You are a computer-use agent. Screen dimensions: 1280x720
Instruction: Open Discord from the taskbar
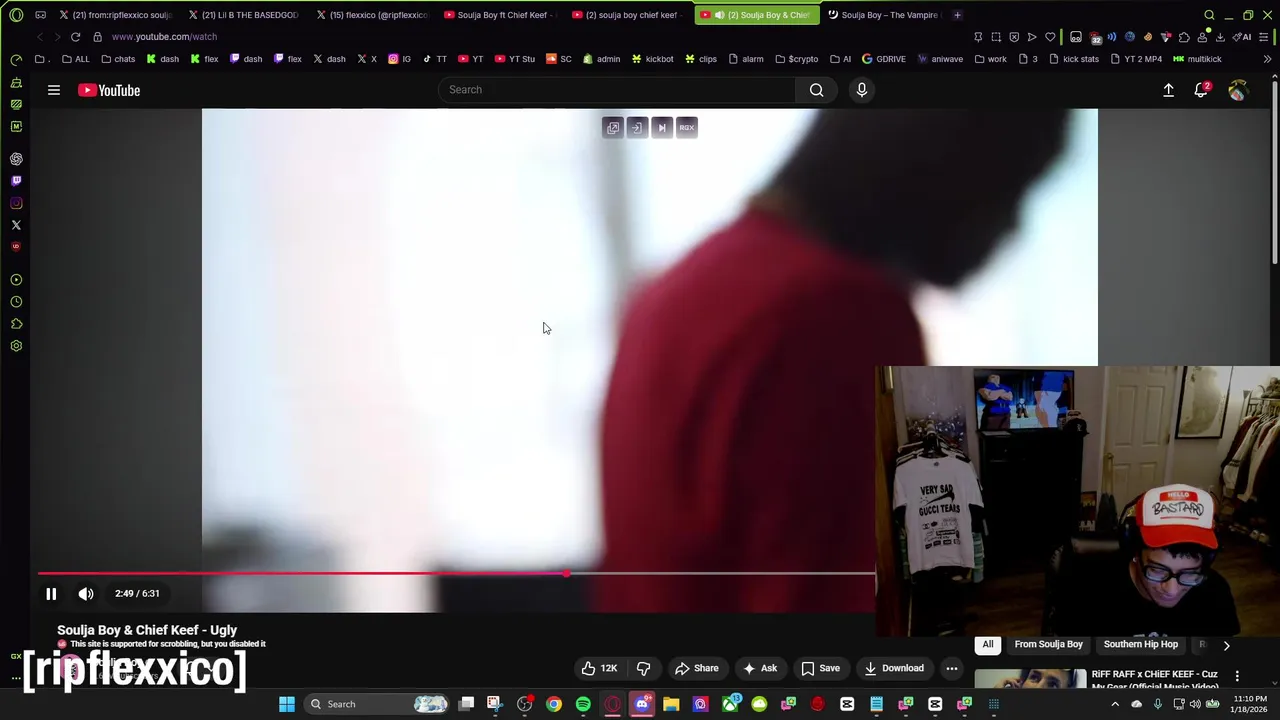click(642, 704)
